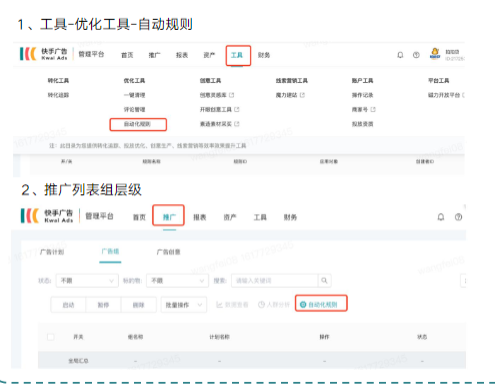Select 推广 in step 2 nav
Screen dimensions: 495x387
click(169, 217)
